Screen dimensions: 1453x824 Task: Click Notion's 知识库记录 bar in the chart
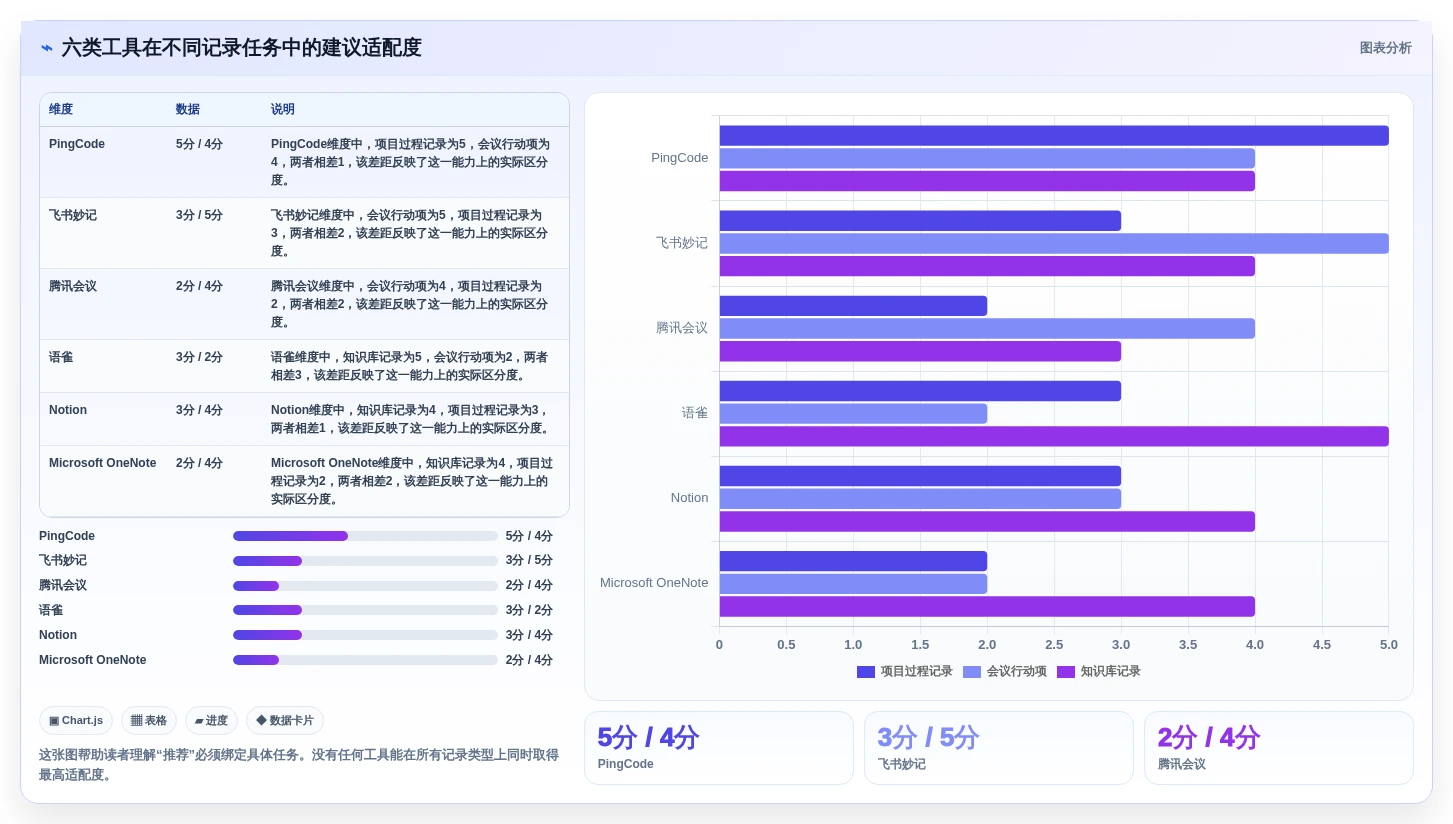[x=987, y=521]
